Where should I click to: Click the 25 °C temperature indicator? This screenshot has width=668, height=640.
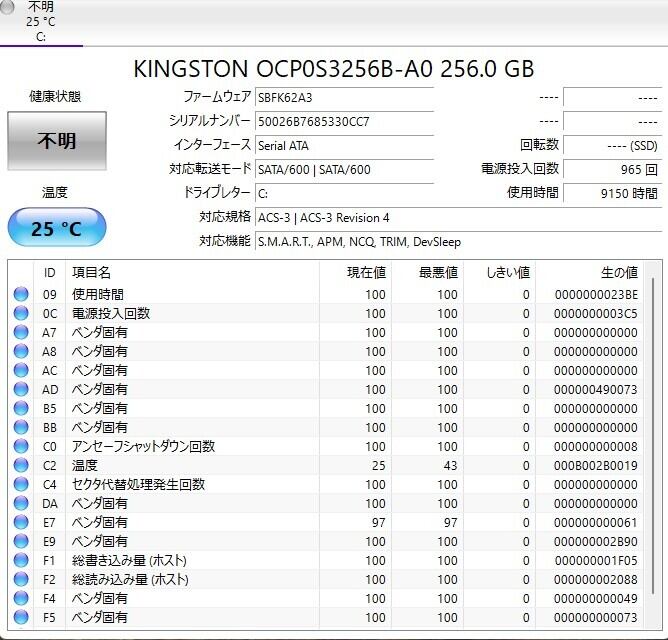57,228
